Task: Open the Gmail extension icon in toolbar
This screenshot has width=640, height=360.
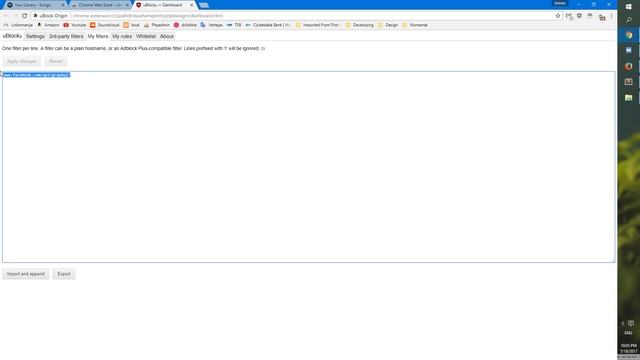Action: click(569, 16)
